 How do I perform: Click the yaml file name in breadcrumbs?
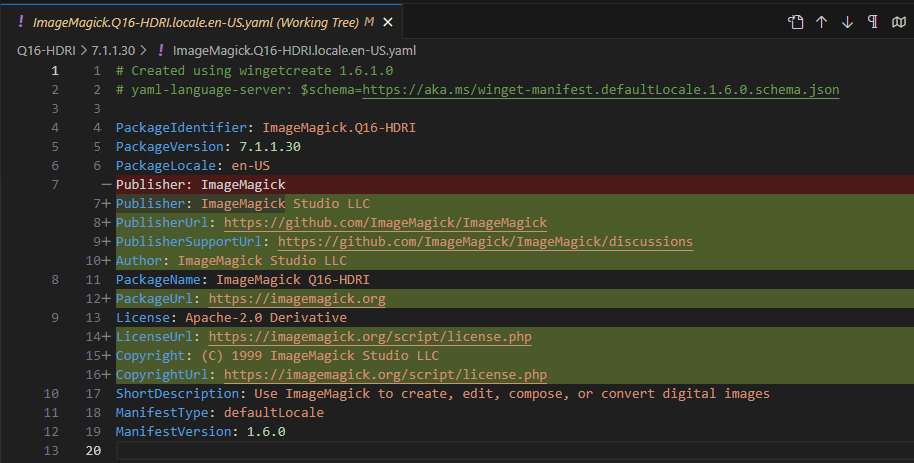coord(294,50)
